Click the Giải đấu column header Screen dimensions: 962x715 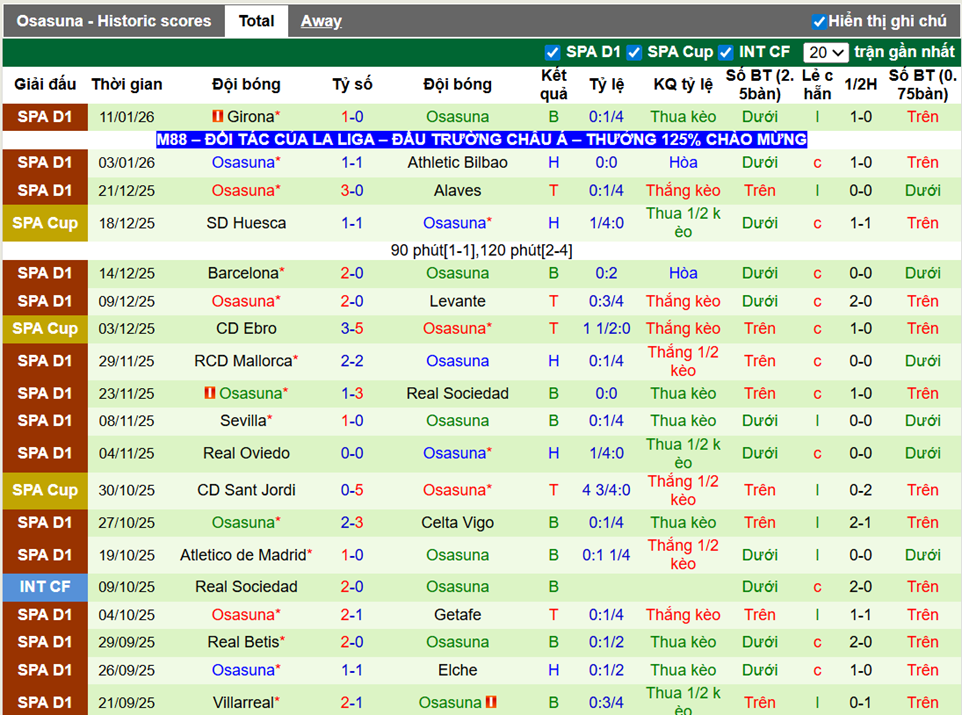click(x=45, y=84)
